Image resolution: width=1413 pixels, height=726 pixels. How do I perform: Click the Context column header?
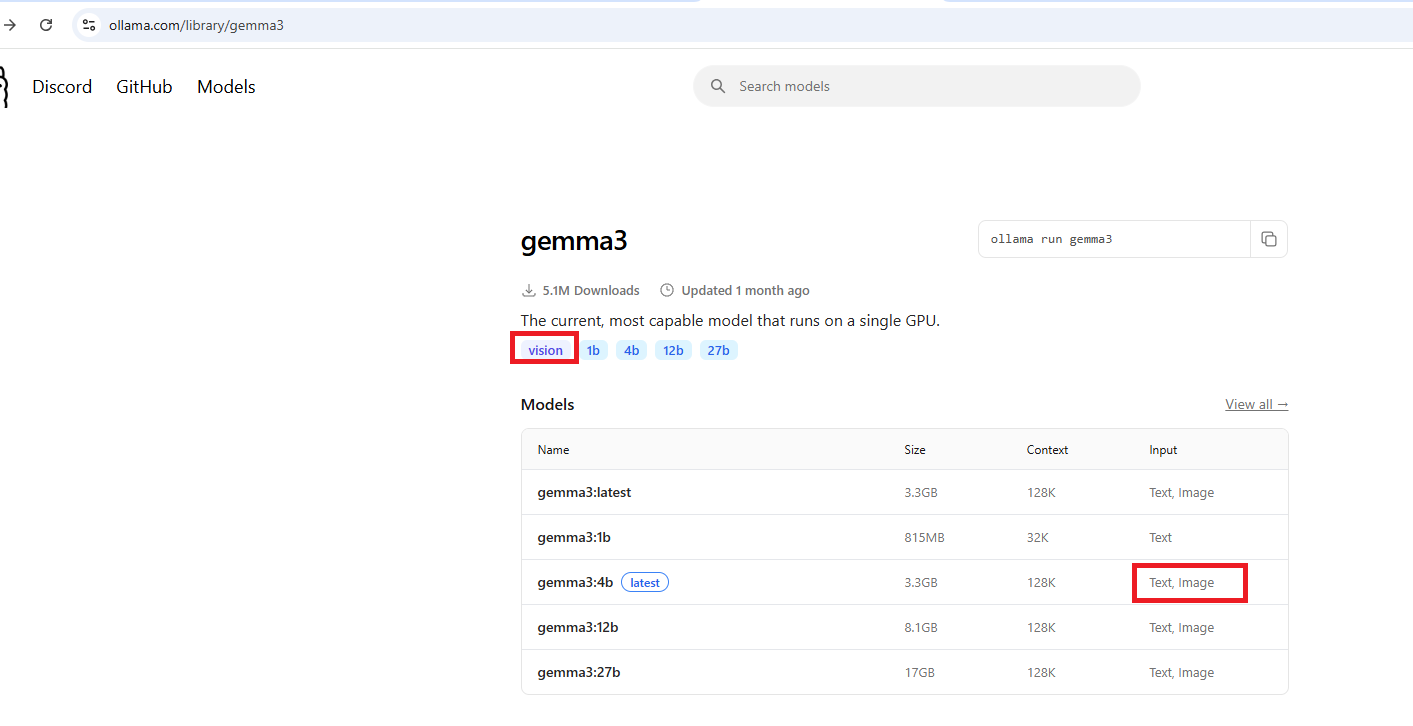click(1047, 450)
